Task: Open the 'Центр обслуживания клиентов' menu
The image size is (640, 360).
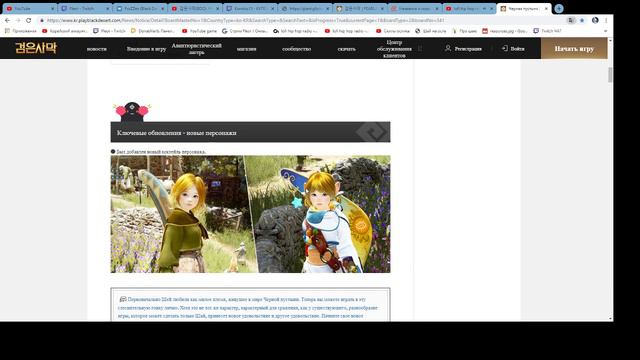Action: click(x=394, y=49)
